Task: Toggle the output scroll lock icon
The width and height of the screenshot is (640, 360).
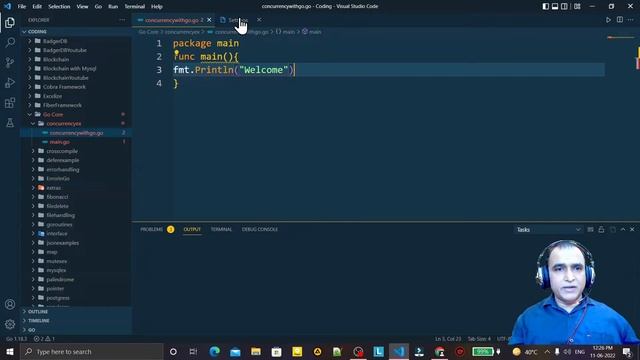Action: pyautogui.click(x=601, y=229)
